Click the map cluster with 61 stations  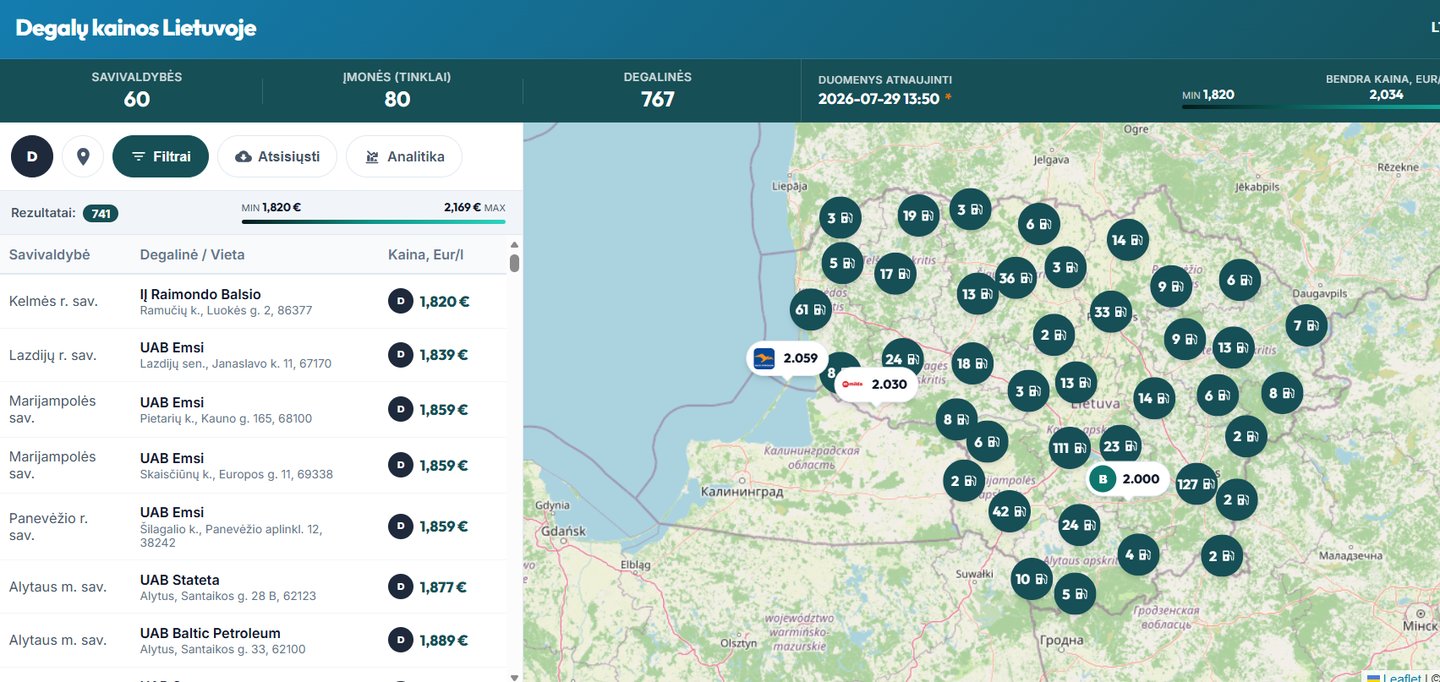pos(811,310)
